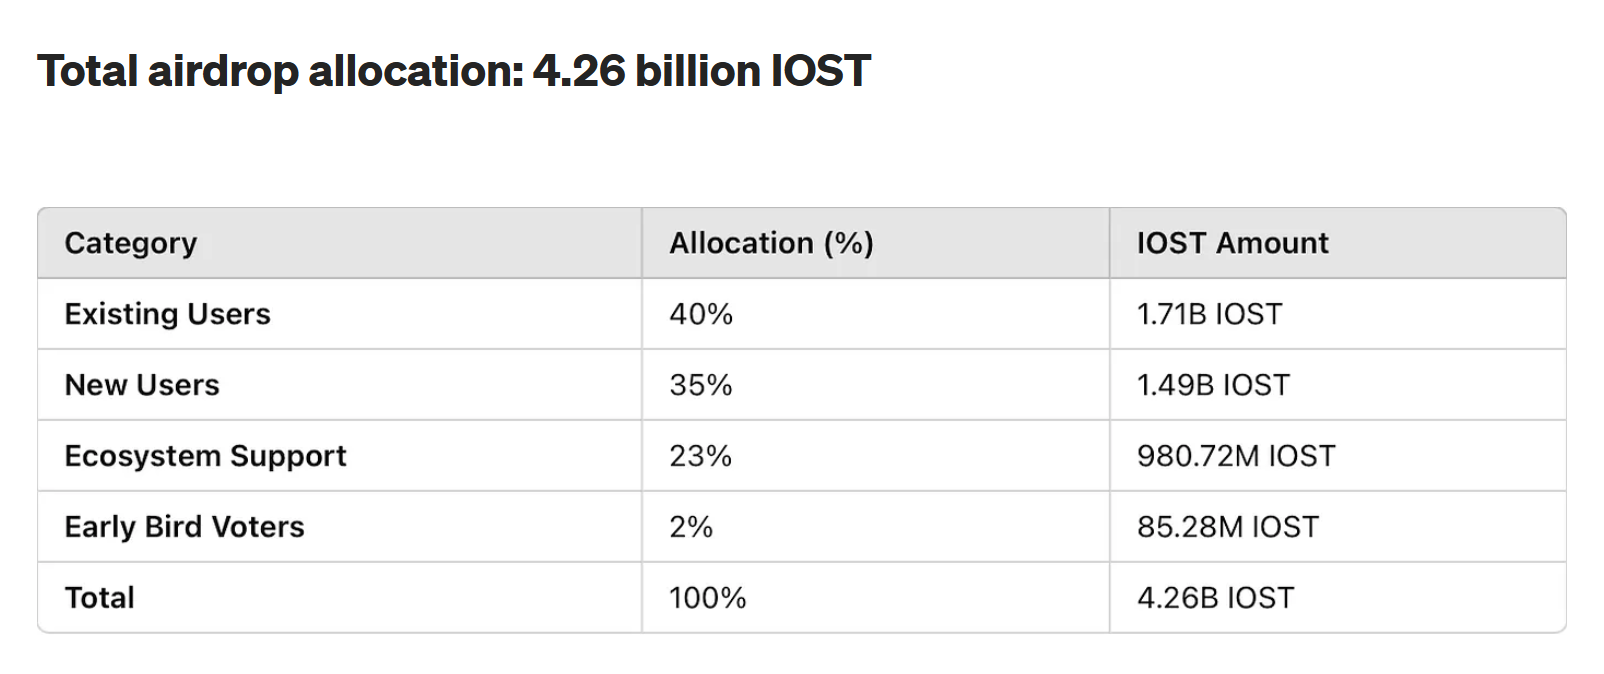The height and width of the screenshot is (674, 1604).
Task: Select the Category column header
Action: click(x=131, y=243)
